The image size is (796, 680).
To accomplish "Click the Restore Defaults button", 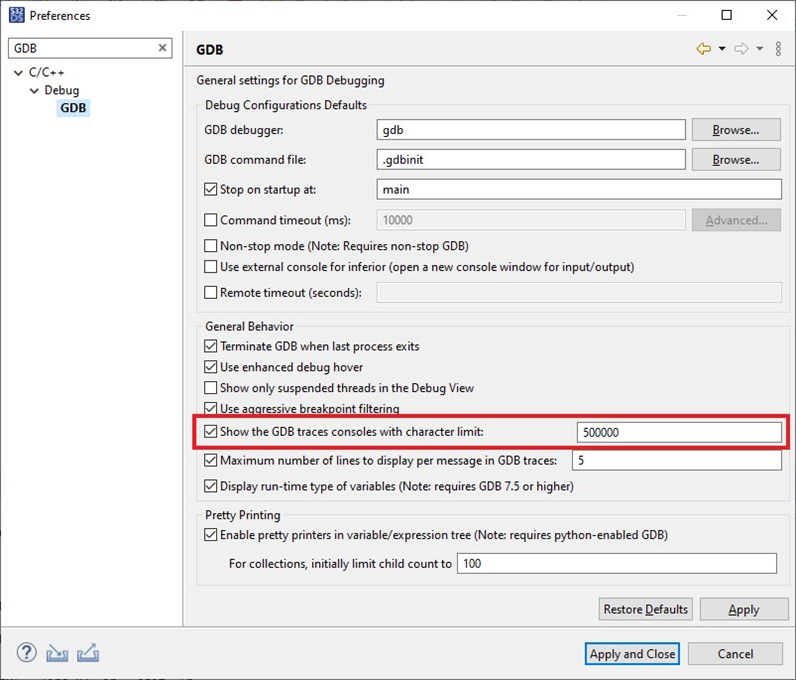I will point(645,609).
